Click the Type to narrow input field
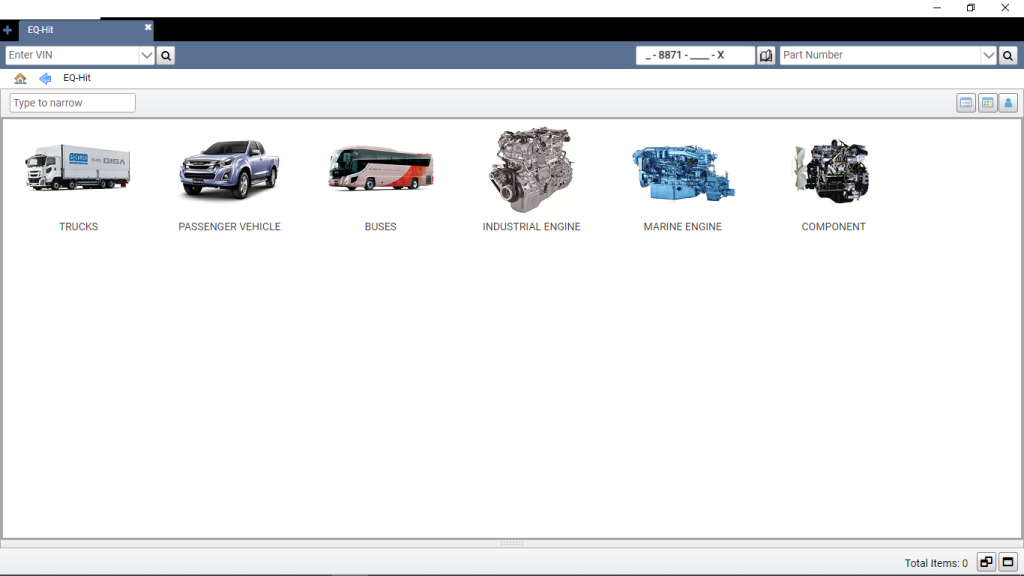Screen dimensions: 1024x576 click(x=70, y=102)
